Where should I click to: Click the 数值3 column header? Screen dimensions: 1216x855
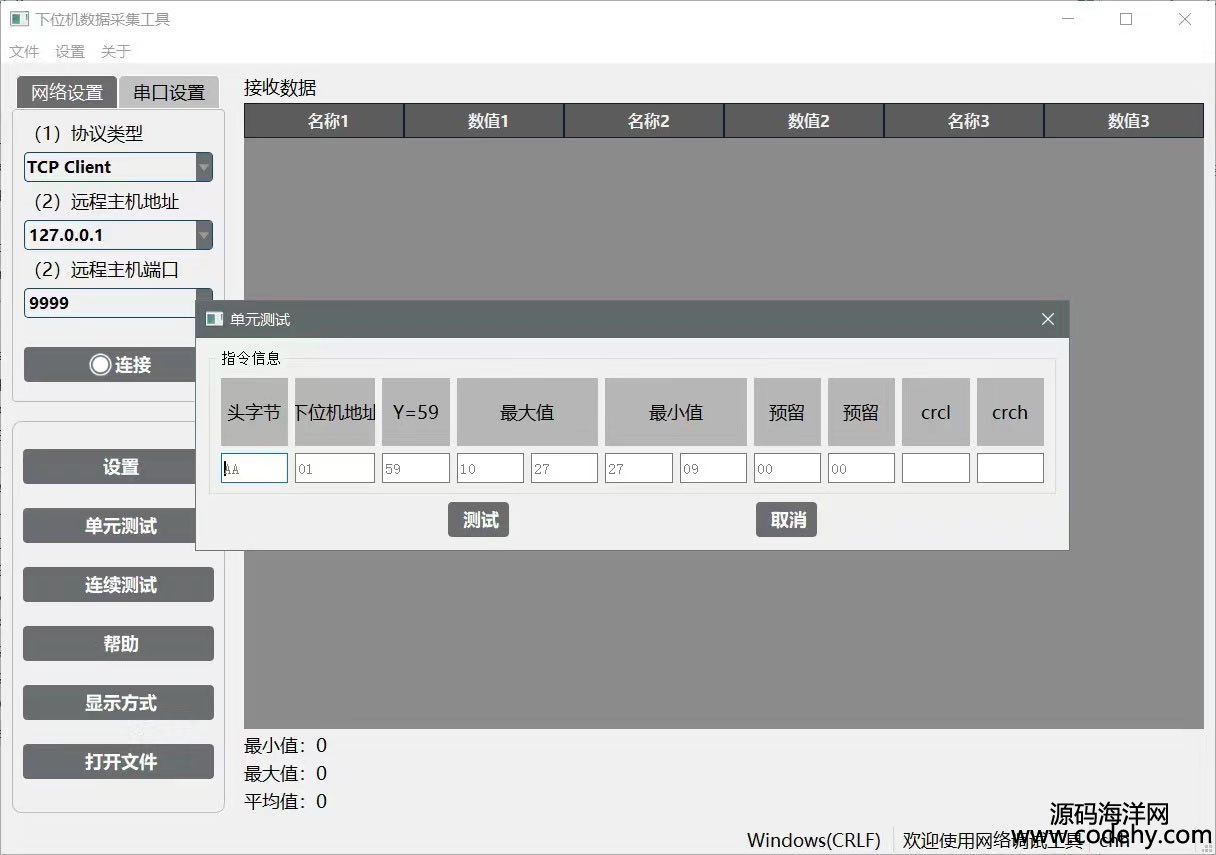pyautogui.click(x=1124, y=121)
